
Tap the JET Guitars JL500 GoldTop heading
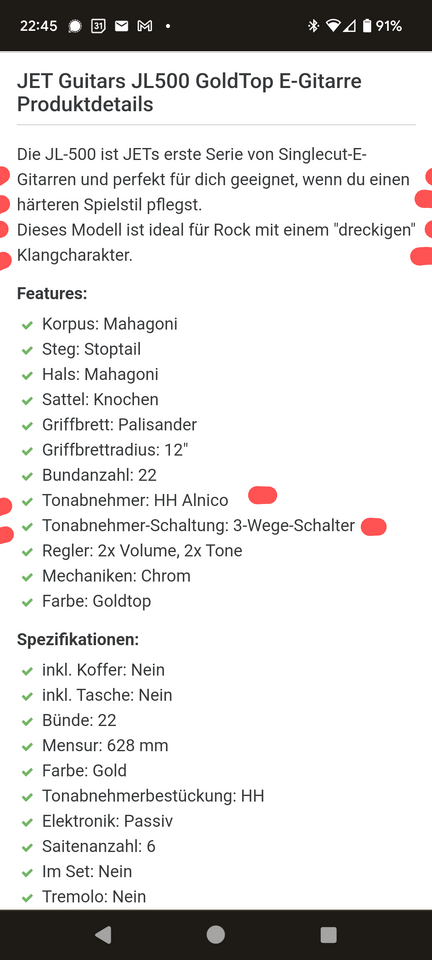tap(189, 92)
